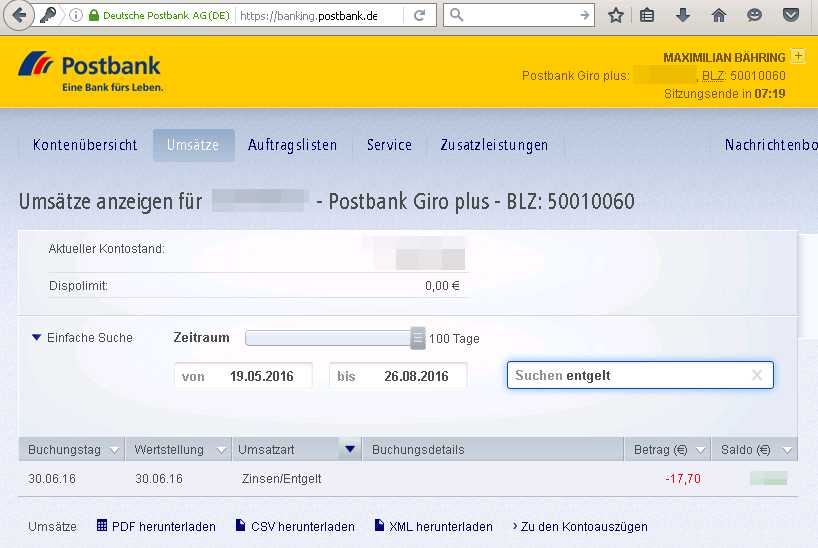Follow the Zu den Kontoauszügen link
Viewport: 818px width, 548px height.
(580, 526)
